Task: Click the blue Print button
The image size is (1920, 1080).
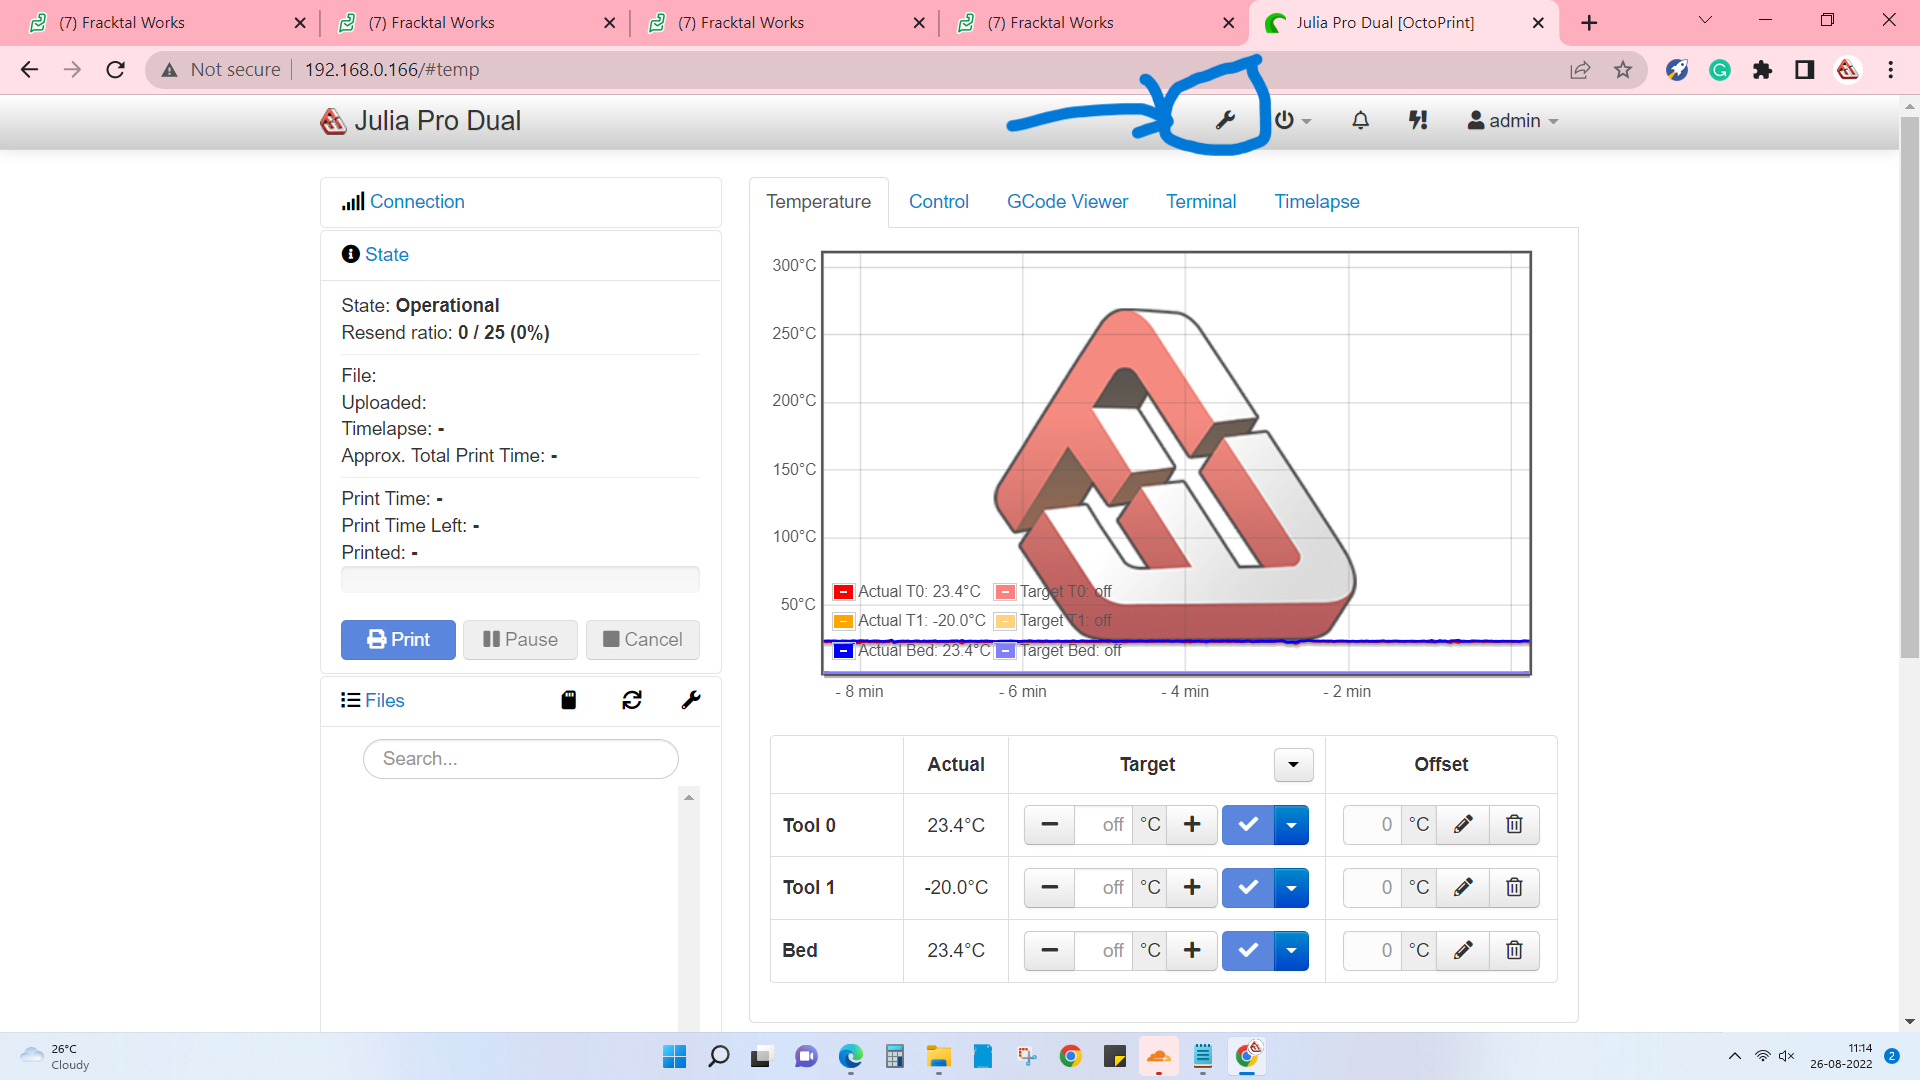Action: point(398,640)
